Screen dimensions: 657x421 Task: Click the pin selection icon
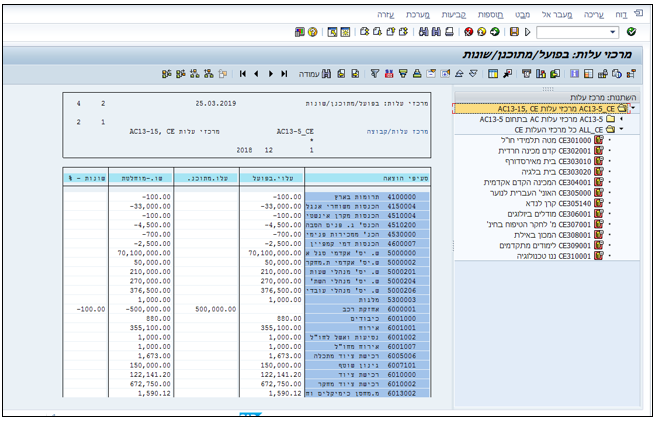click(507, 74)
